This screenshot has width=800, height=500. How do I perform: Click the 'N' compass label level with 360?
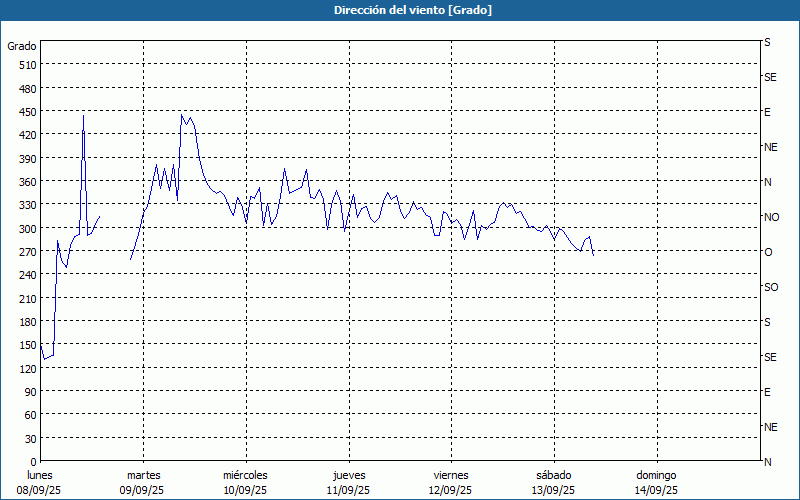[767, 182]
